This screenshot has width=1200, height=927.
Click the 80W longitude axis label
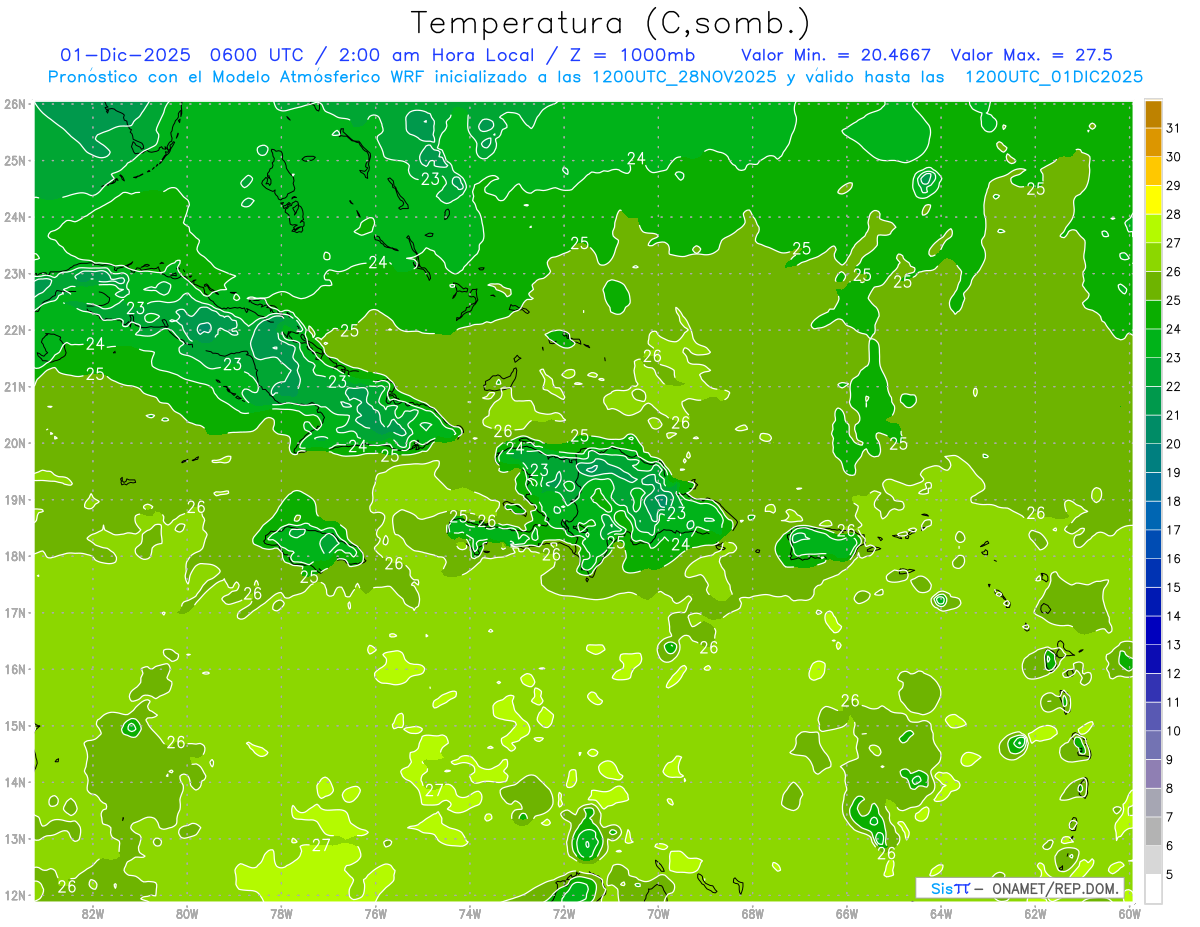pyautogui.click(x=187, y=913)
